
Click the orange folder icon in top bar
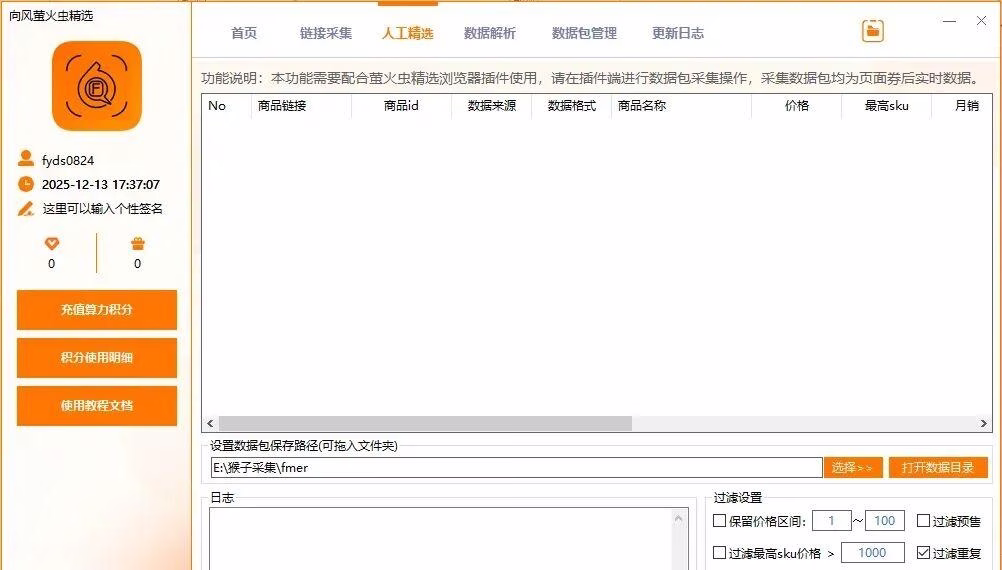pos(873,31)
